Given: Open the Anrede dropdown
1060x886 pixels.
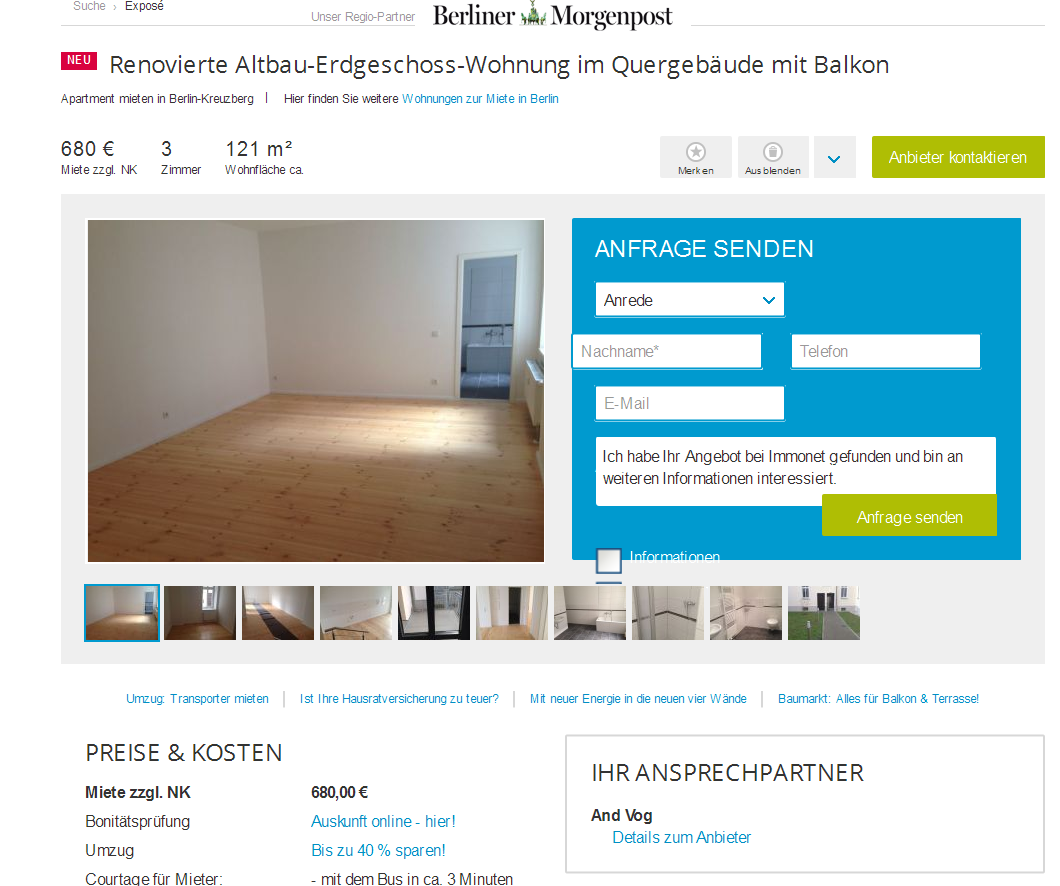Looking at the screenshot, I should pyautogui.click(x=690, y=300).
